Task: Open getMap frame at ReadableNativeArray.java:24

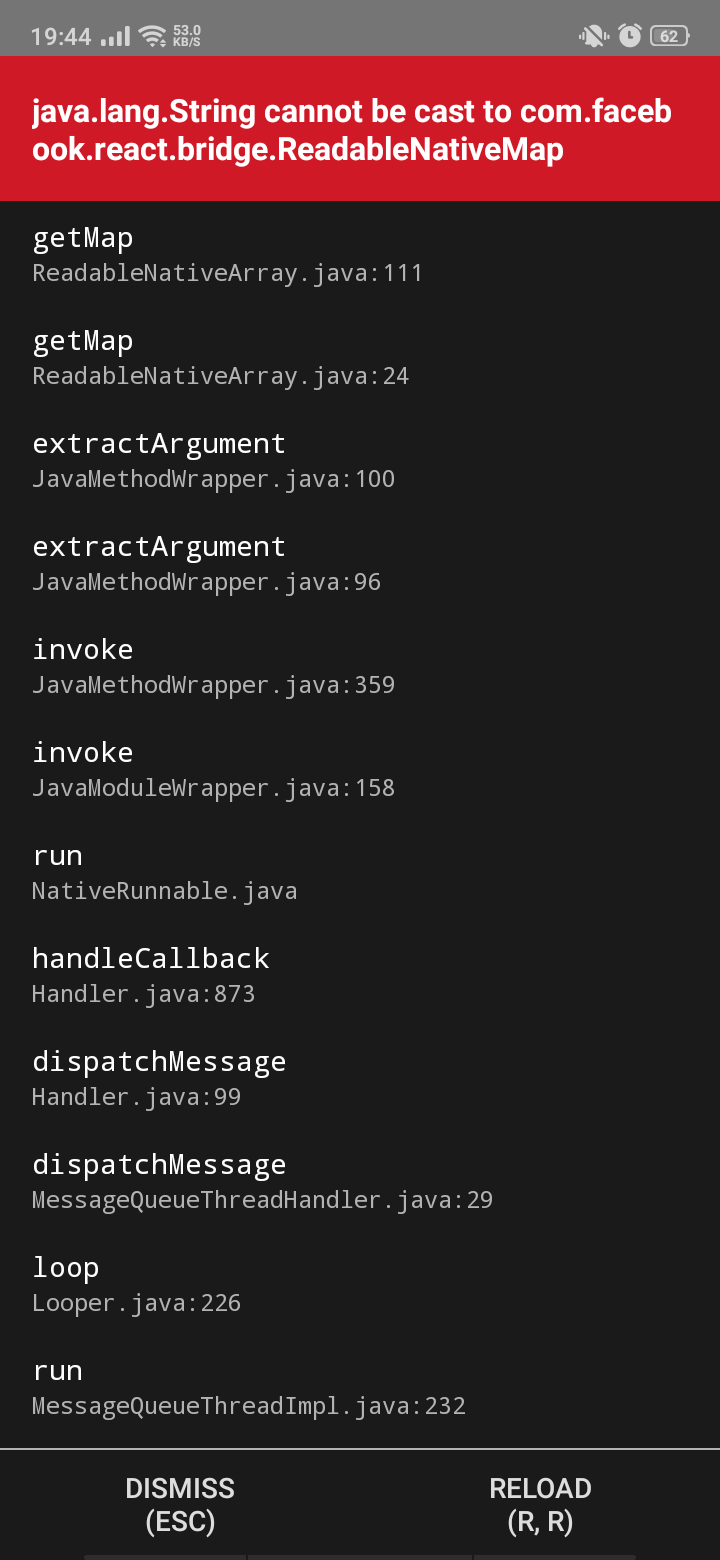Action: pyautogui.click(x=220, y=356)
